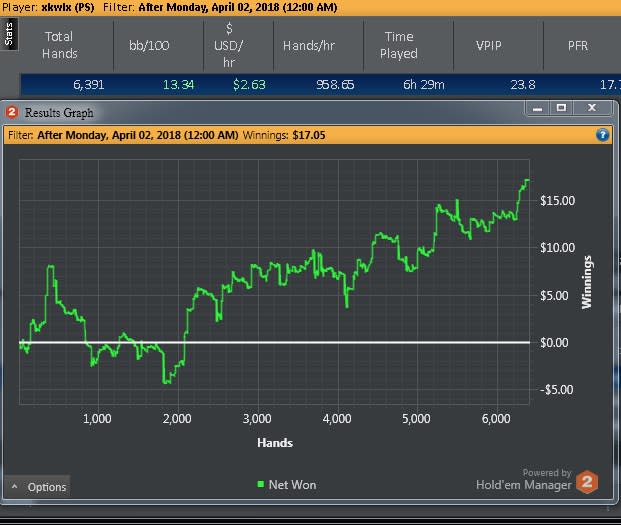Sort by Hands/hr column header
Screen dimensions: 621x525
[309, 46]
